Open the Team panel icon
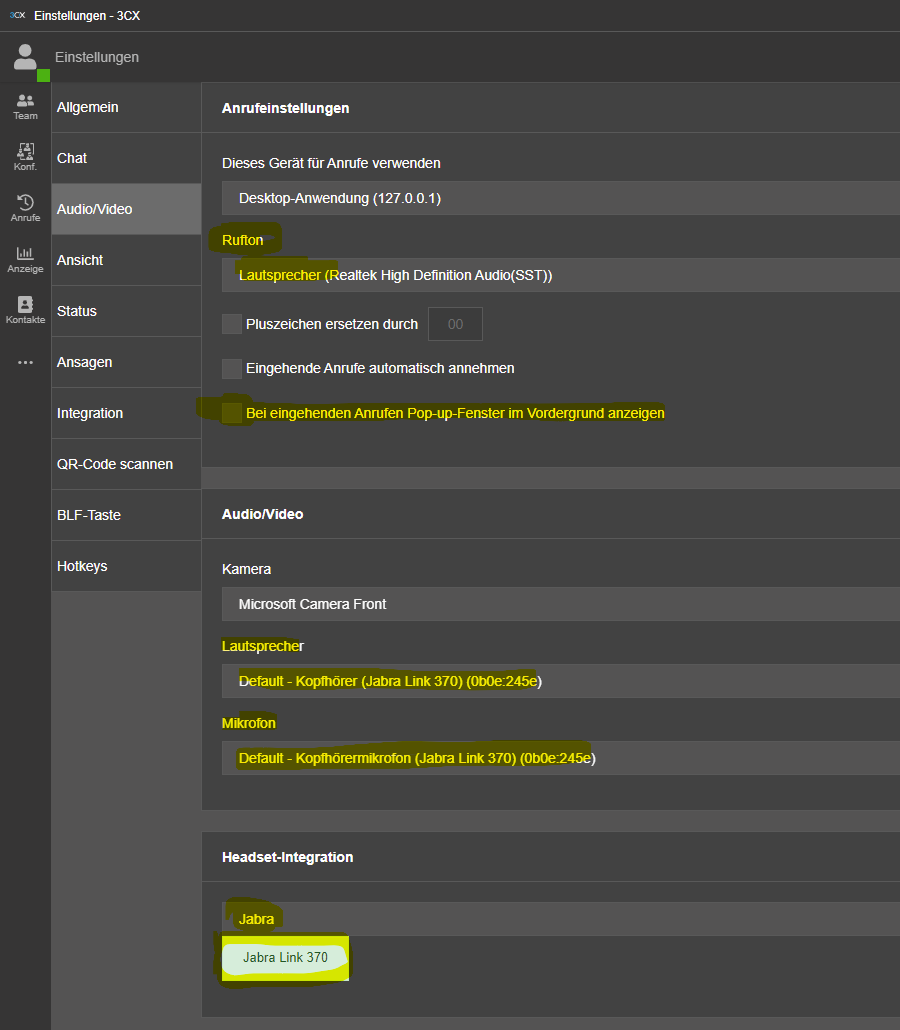Image resolution: width=900 pixels, height=1030 pixels. point(25,106)
